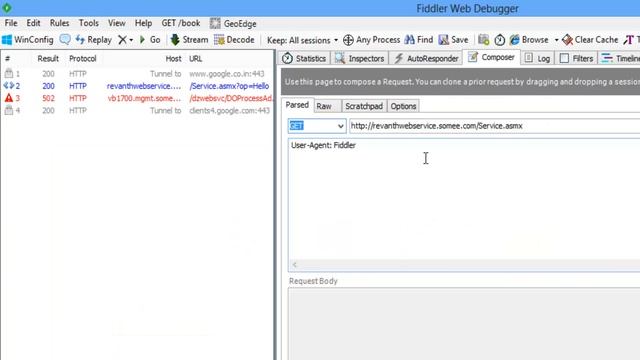Click the Protocol column header
640x360 pixels.
83,58
